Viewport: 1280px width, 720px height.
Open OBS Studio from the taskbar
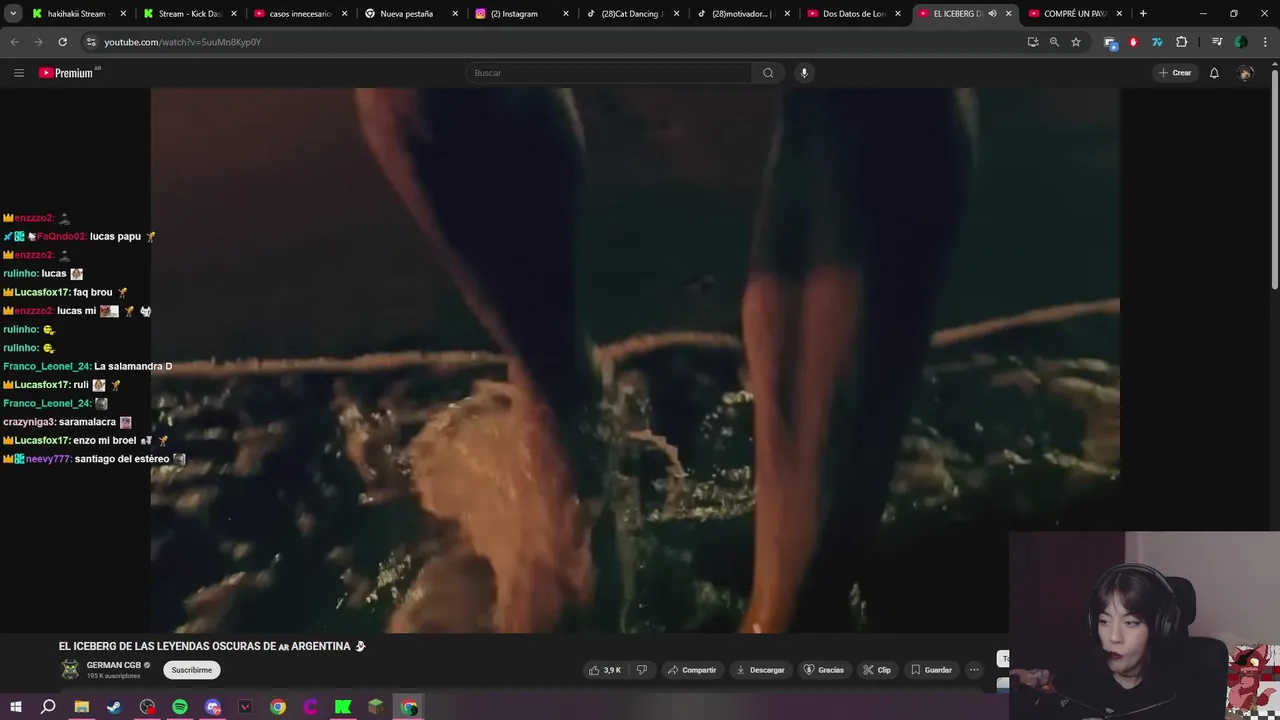click(x=147, y=707)
